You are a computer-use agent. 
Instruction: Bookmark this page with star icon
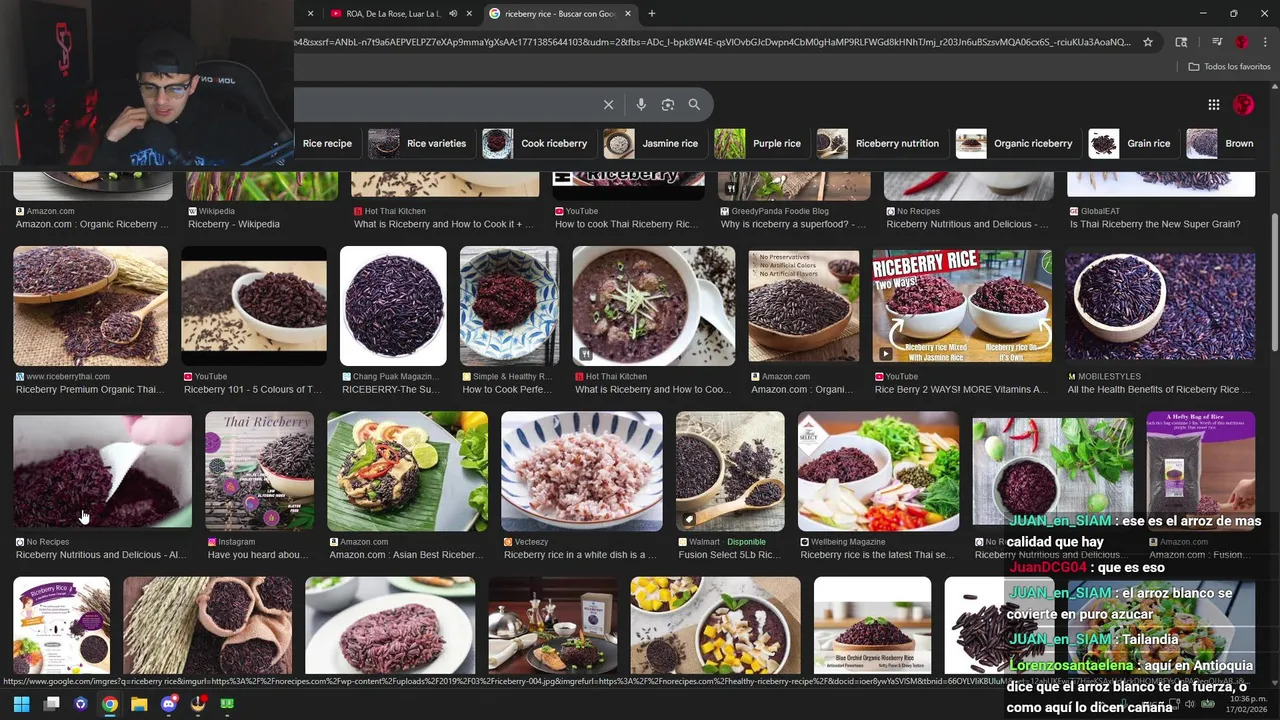point(1148,42)
